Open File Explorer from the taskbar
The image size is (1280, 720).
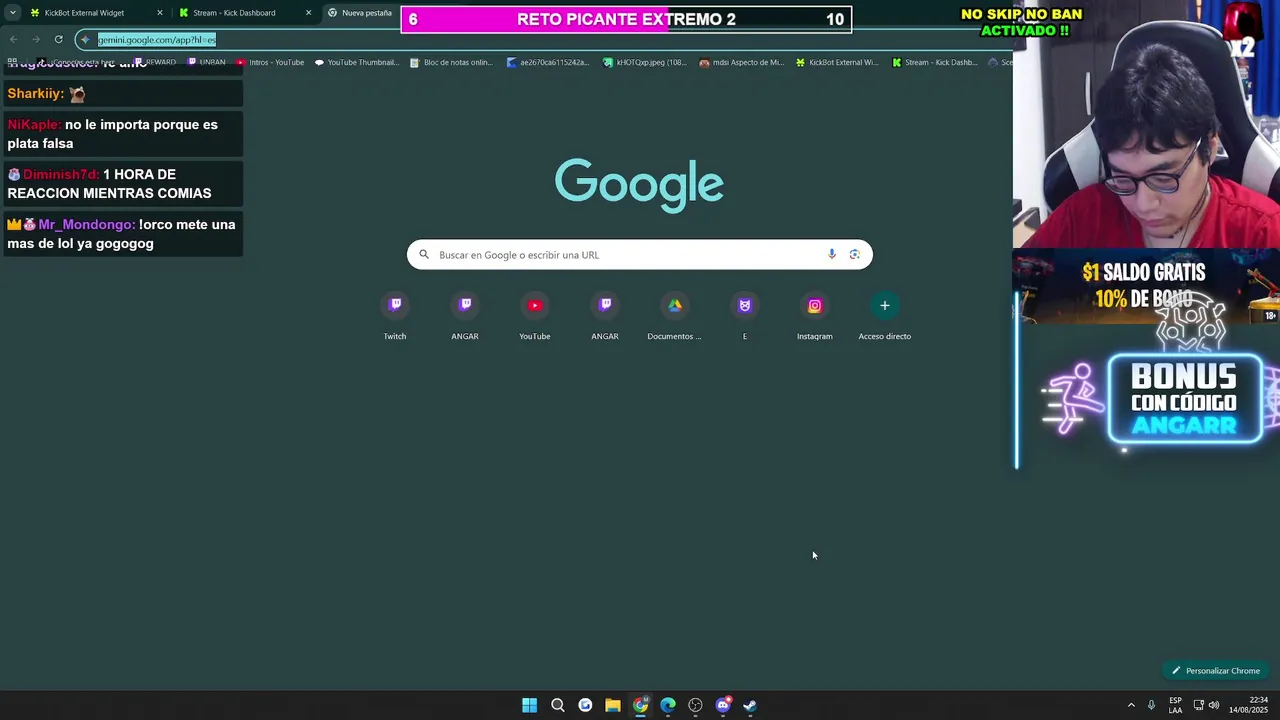[613, 705]
